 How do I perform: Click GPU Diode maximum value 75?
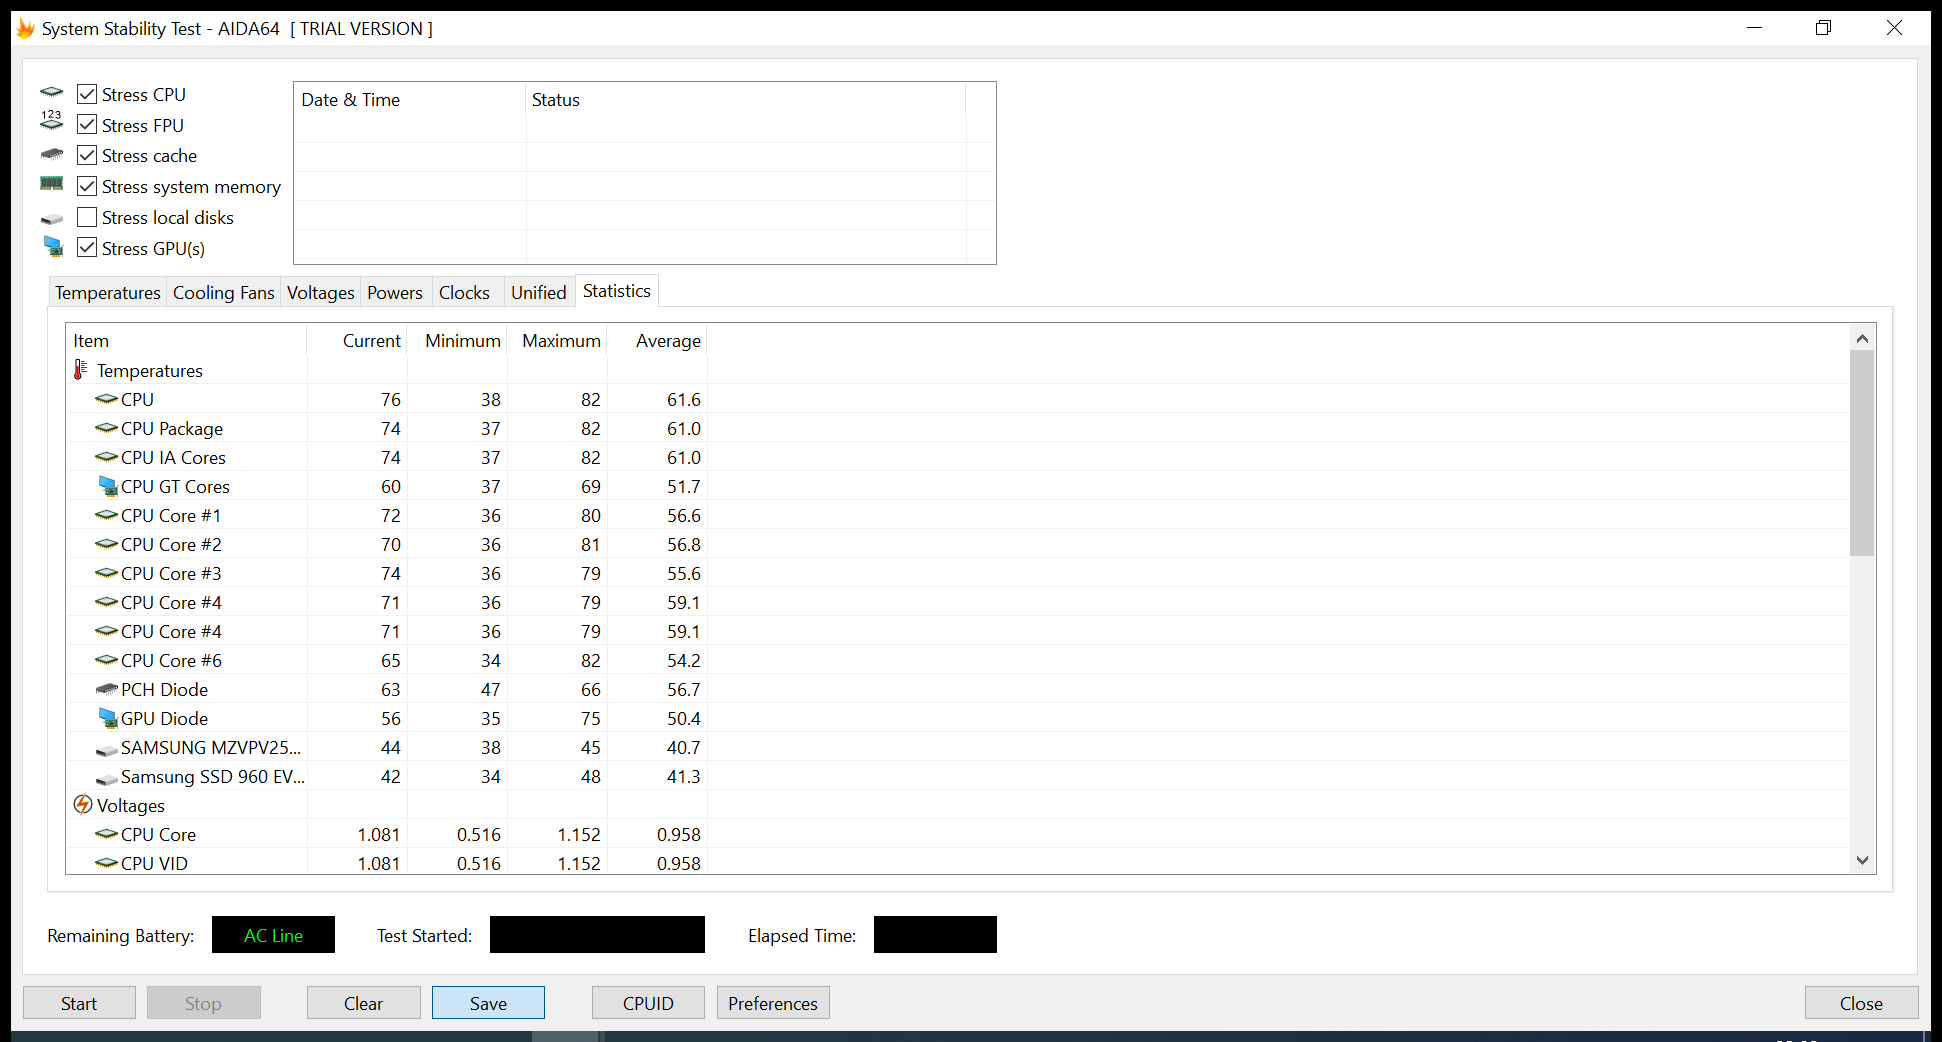[x=591, y=718]
